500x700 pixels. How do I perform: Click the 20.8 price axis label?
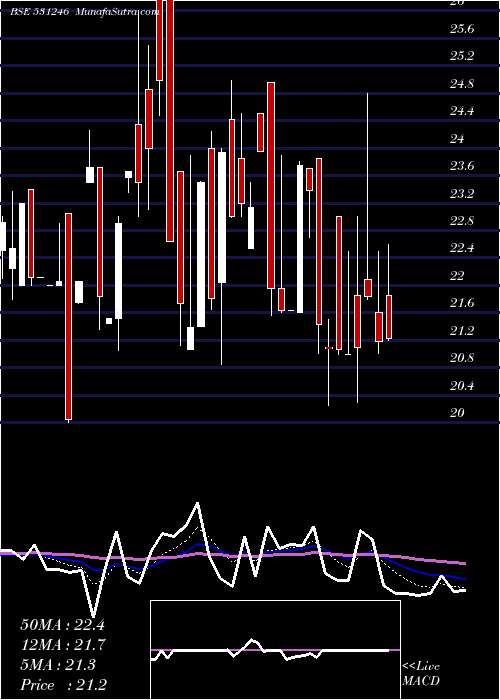[462, 358]
